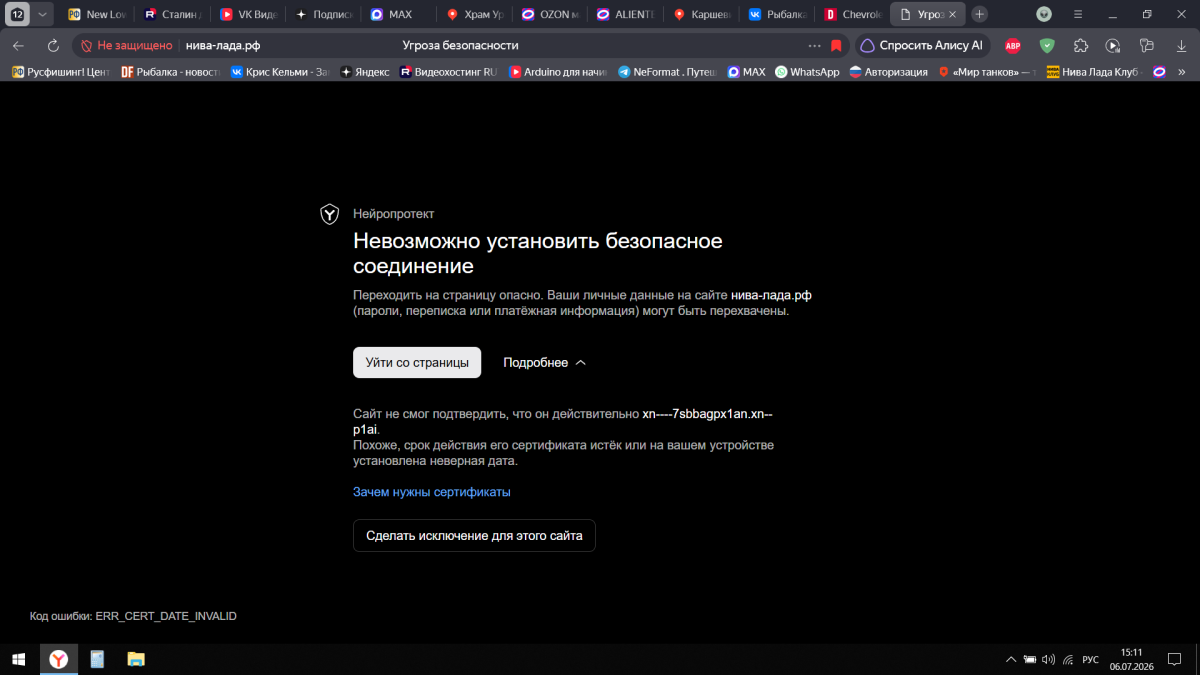Open the "Зачем нужны сертификаты" link
1200x675 pixels.
pos(432,492)
